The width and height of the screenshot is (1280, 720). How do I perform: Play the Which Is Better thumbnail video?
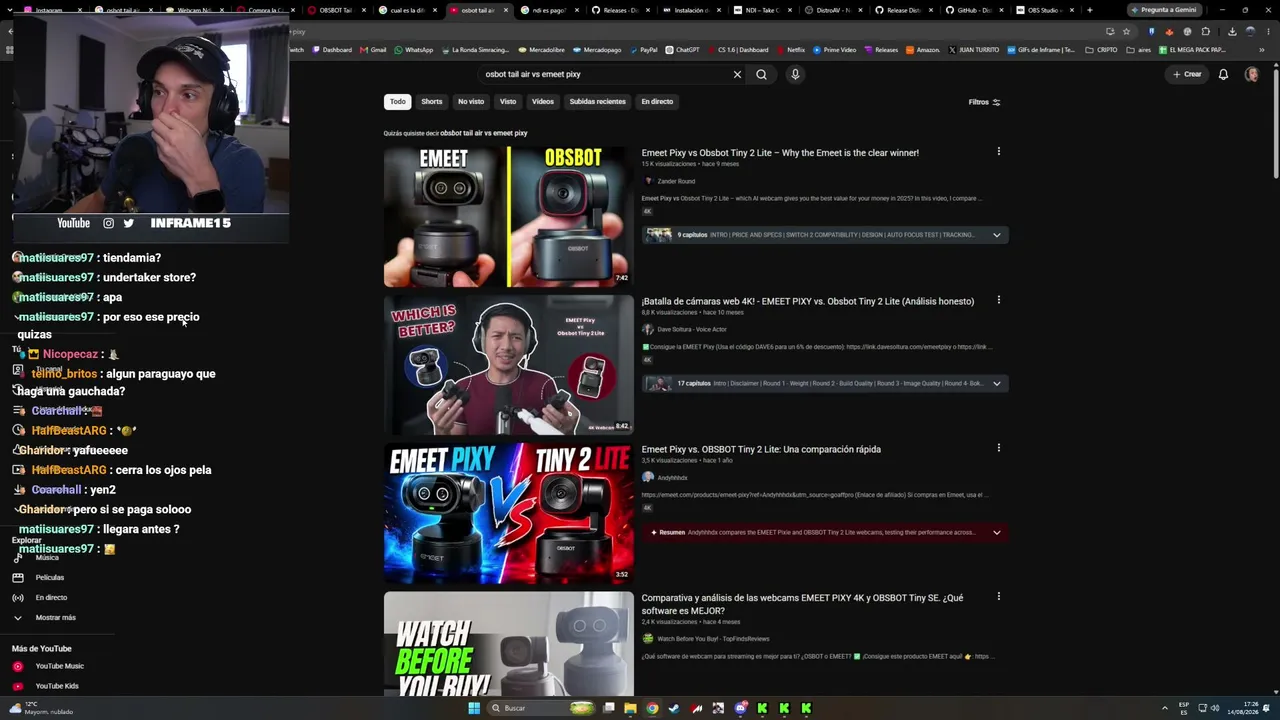point(509,364)
